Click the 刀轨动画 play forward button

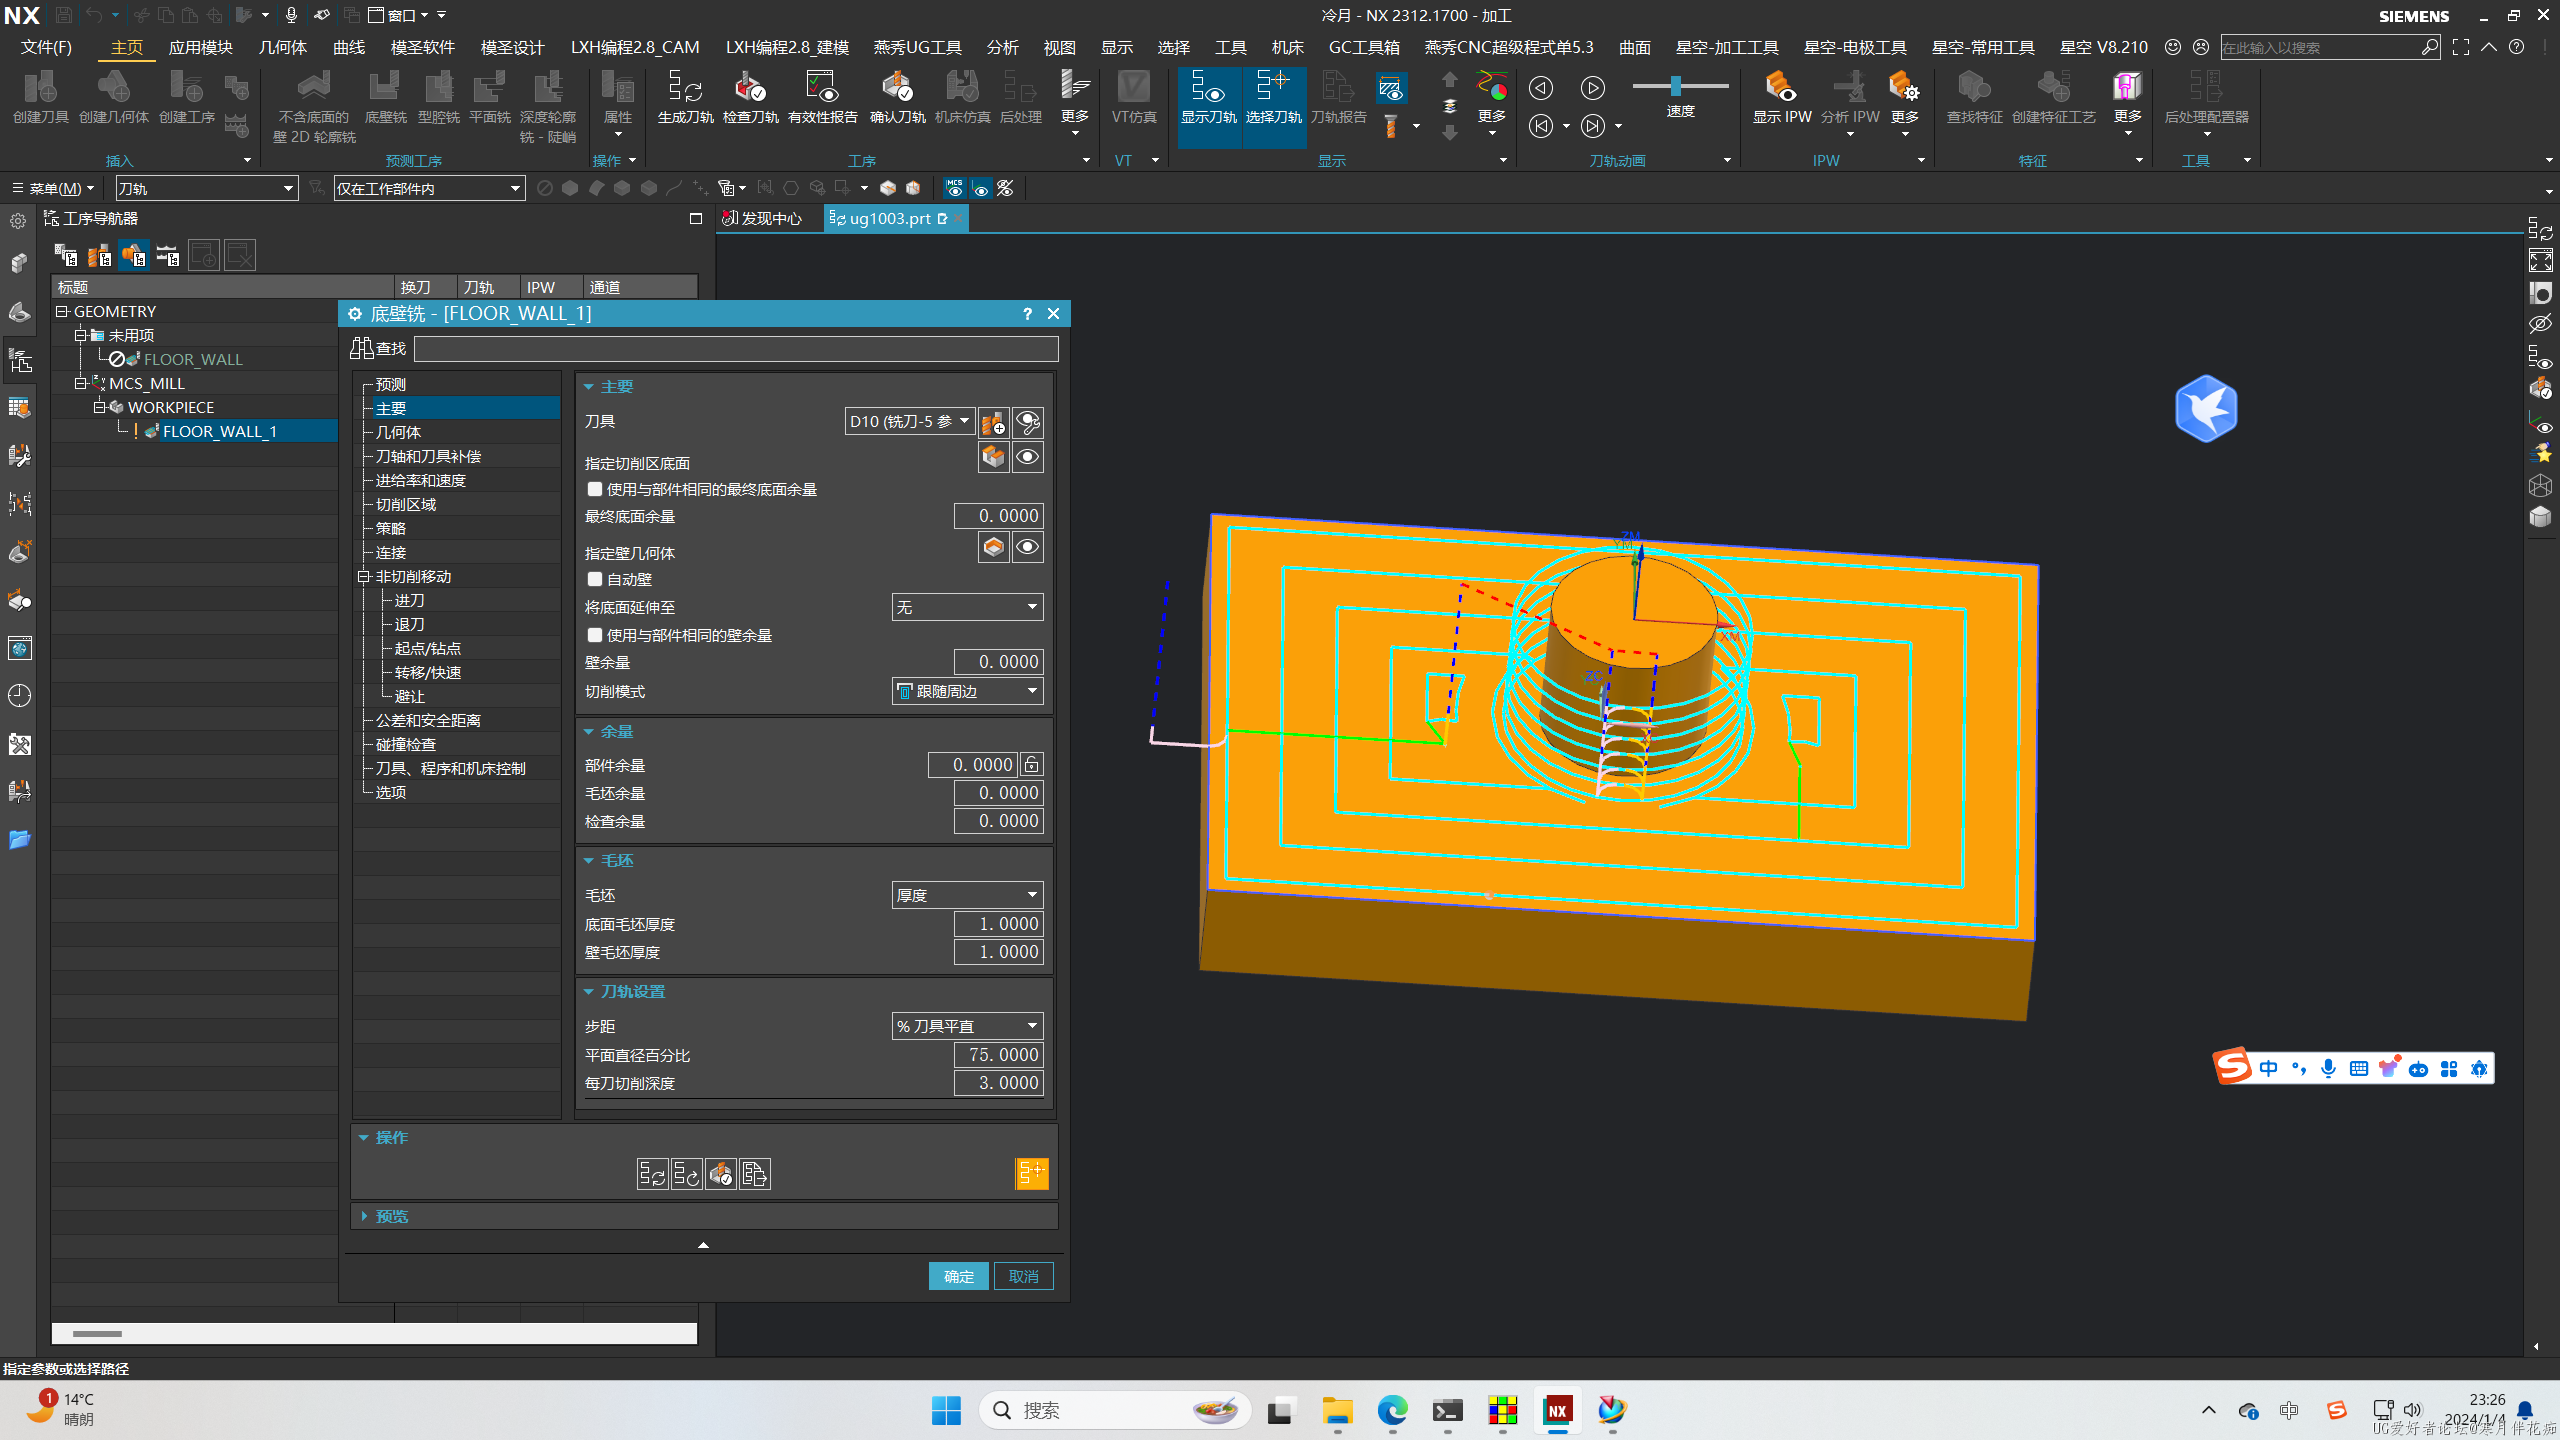tap(1592, 88)
